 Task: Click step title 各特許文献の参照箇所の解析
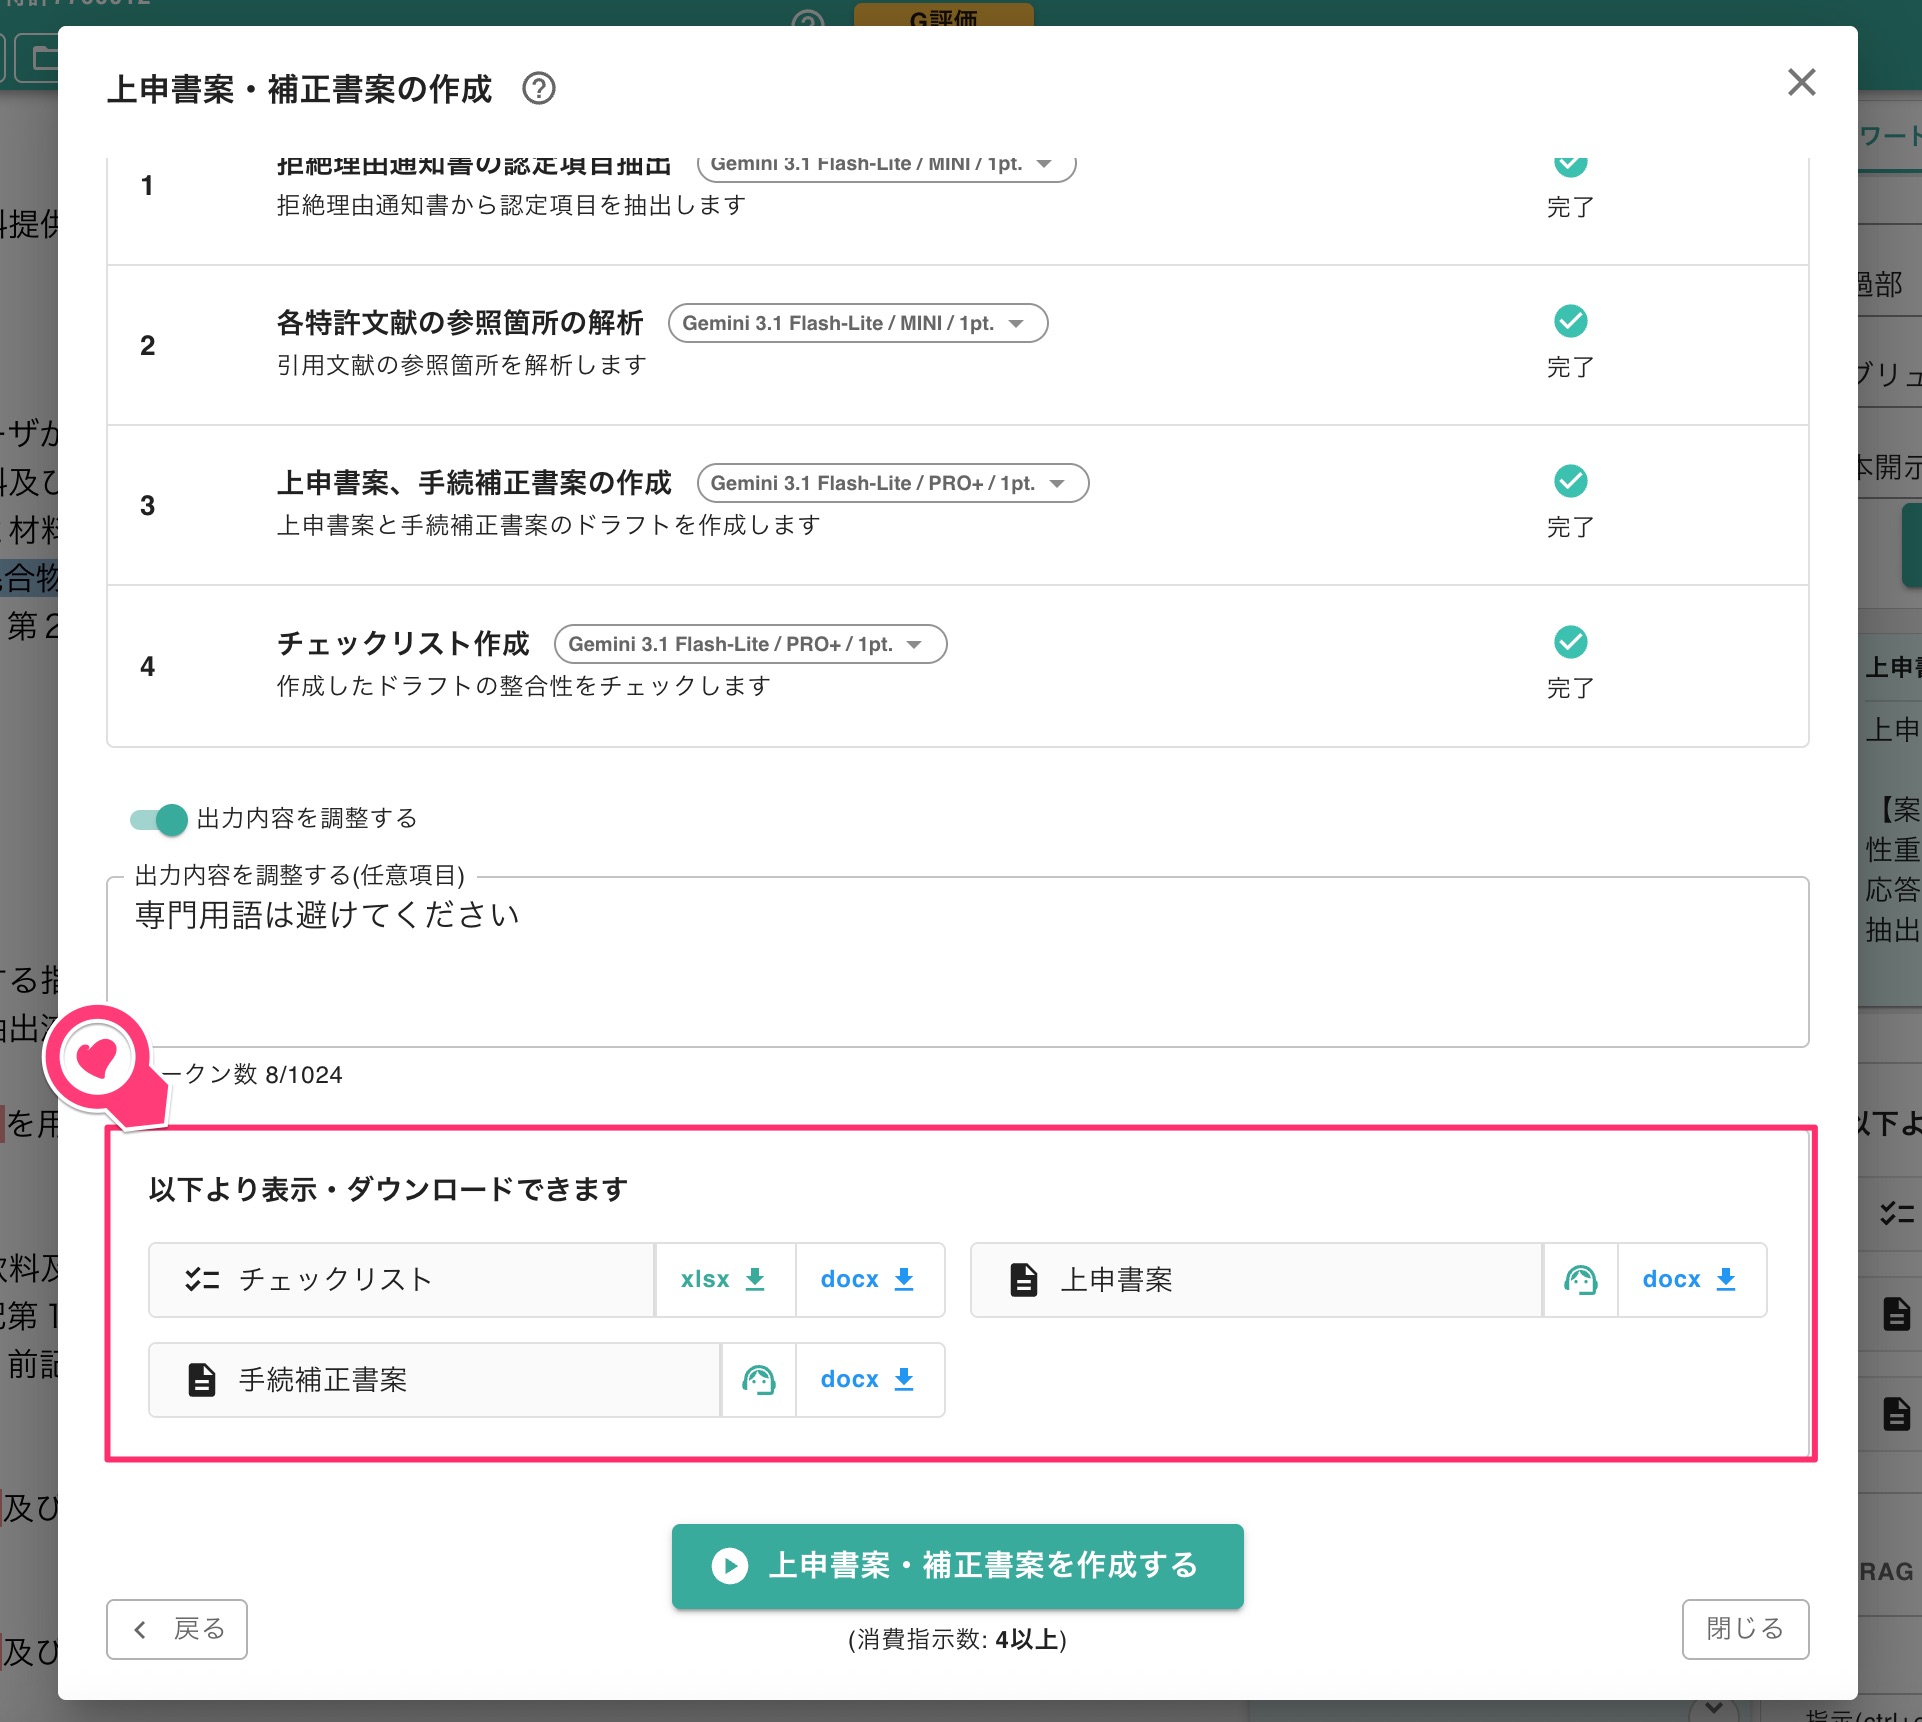tap(460, 323)
